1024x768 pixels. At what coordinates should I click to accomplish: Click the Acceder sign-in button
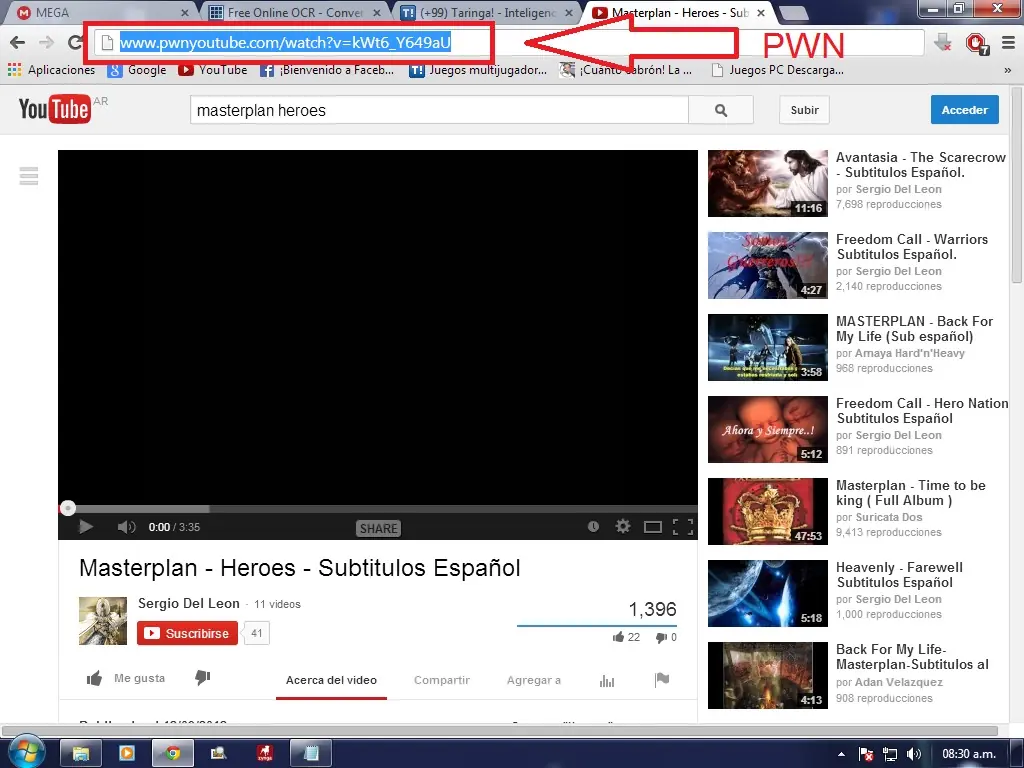tap(965, 110)
